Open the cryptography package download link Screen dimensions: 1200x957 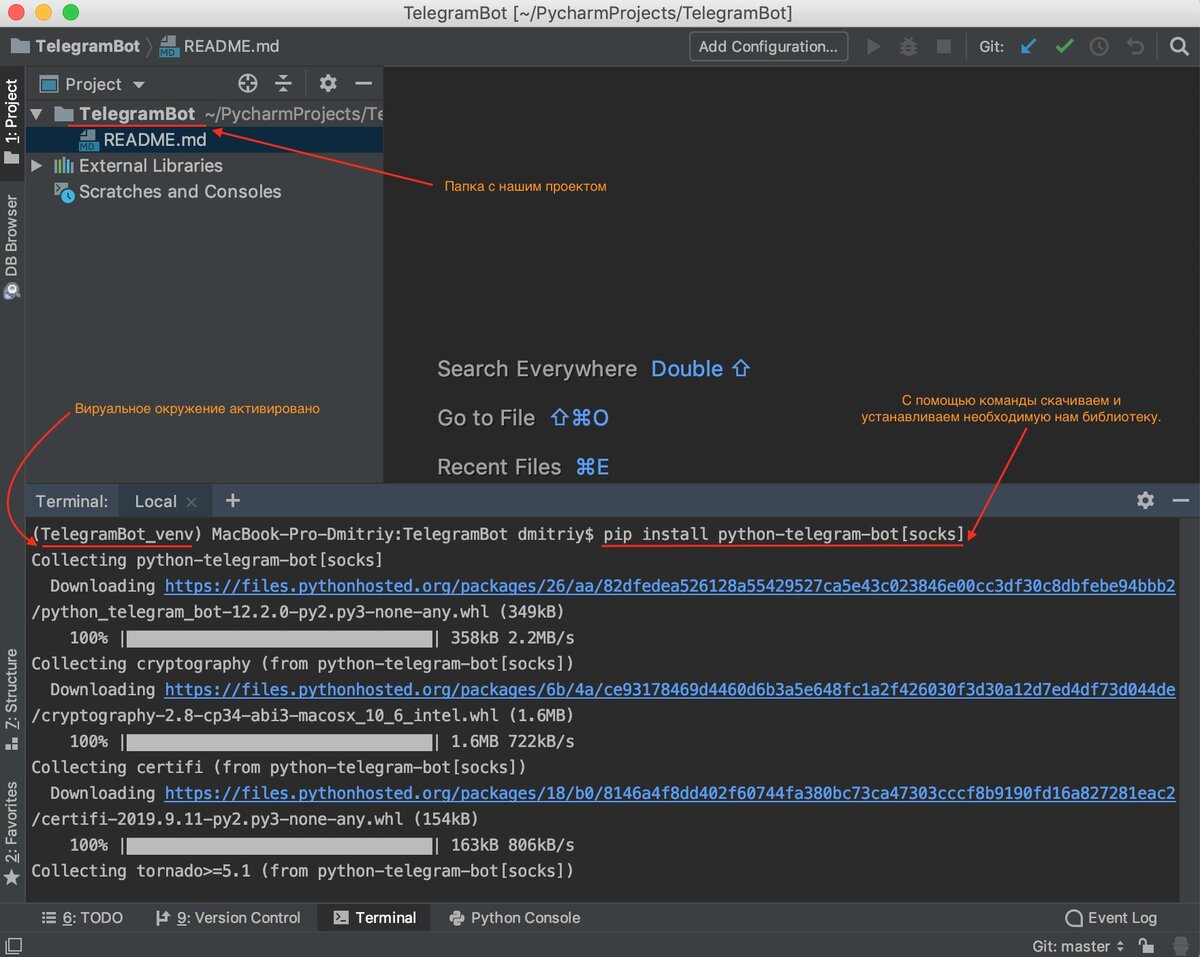pyautogui.click(x=670, y=690)
